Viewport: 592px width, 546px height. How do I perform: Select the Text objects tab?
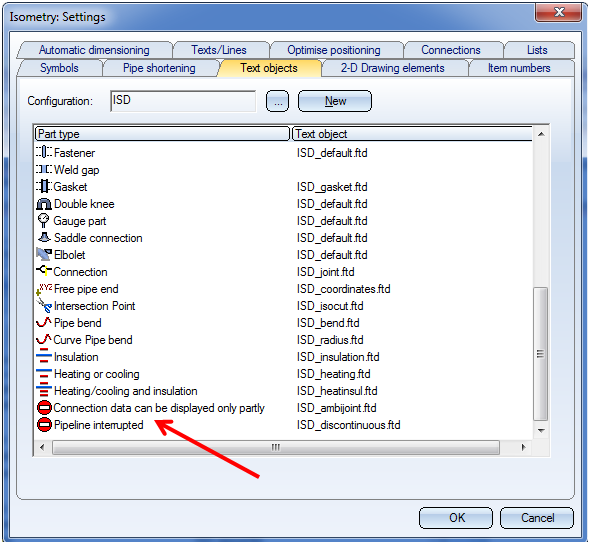[269, 68]
